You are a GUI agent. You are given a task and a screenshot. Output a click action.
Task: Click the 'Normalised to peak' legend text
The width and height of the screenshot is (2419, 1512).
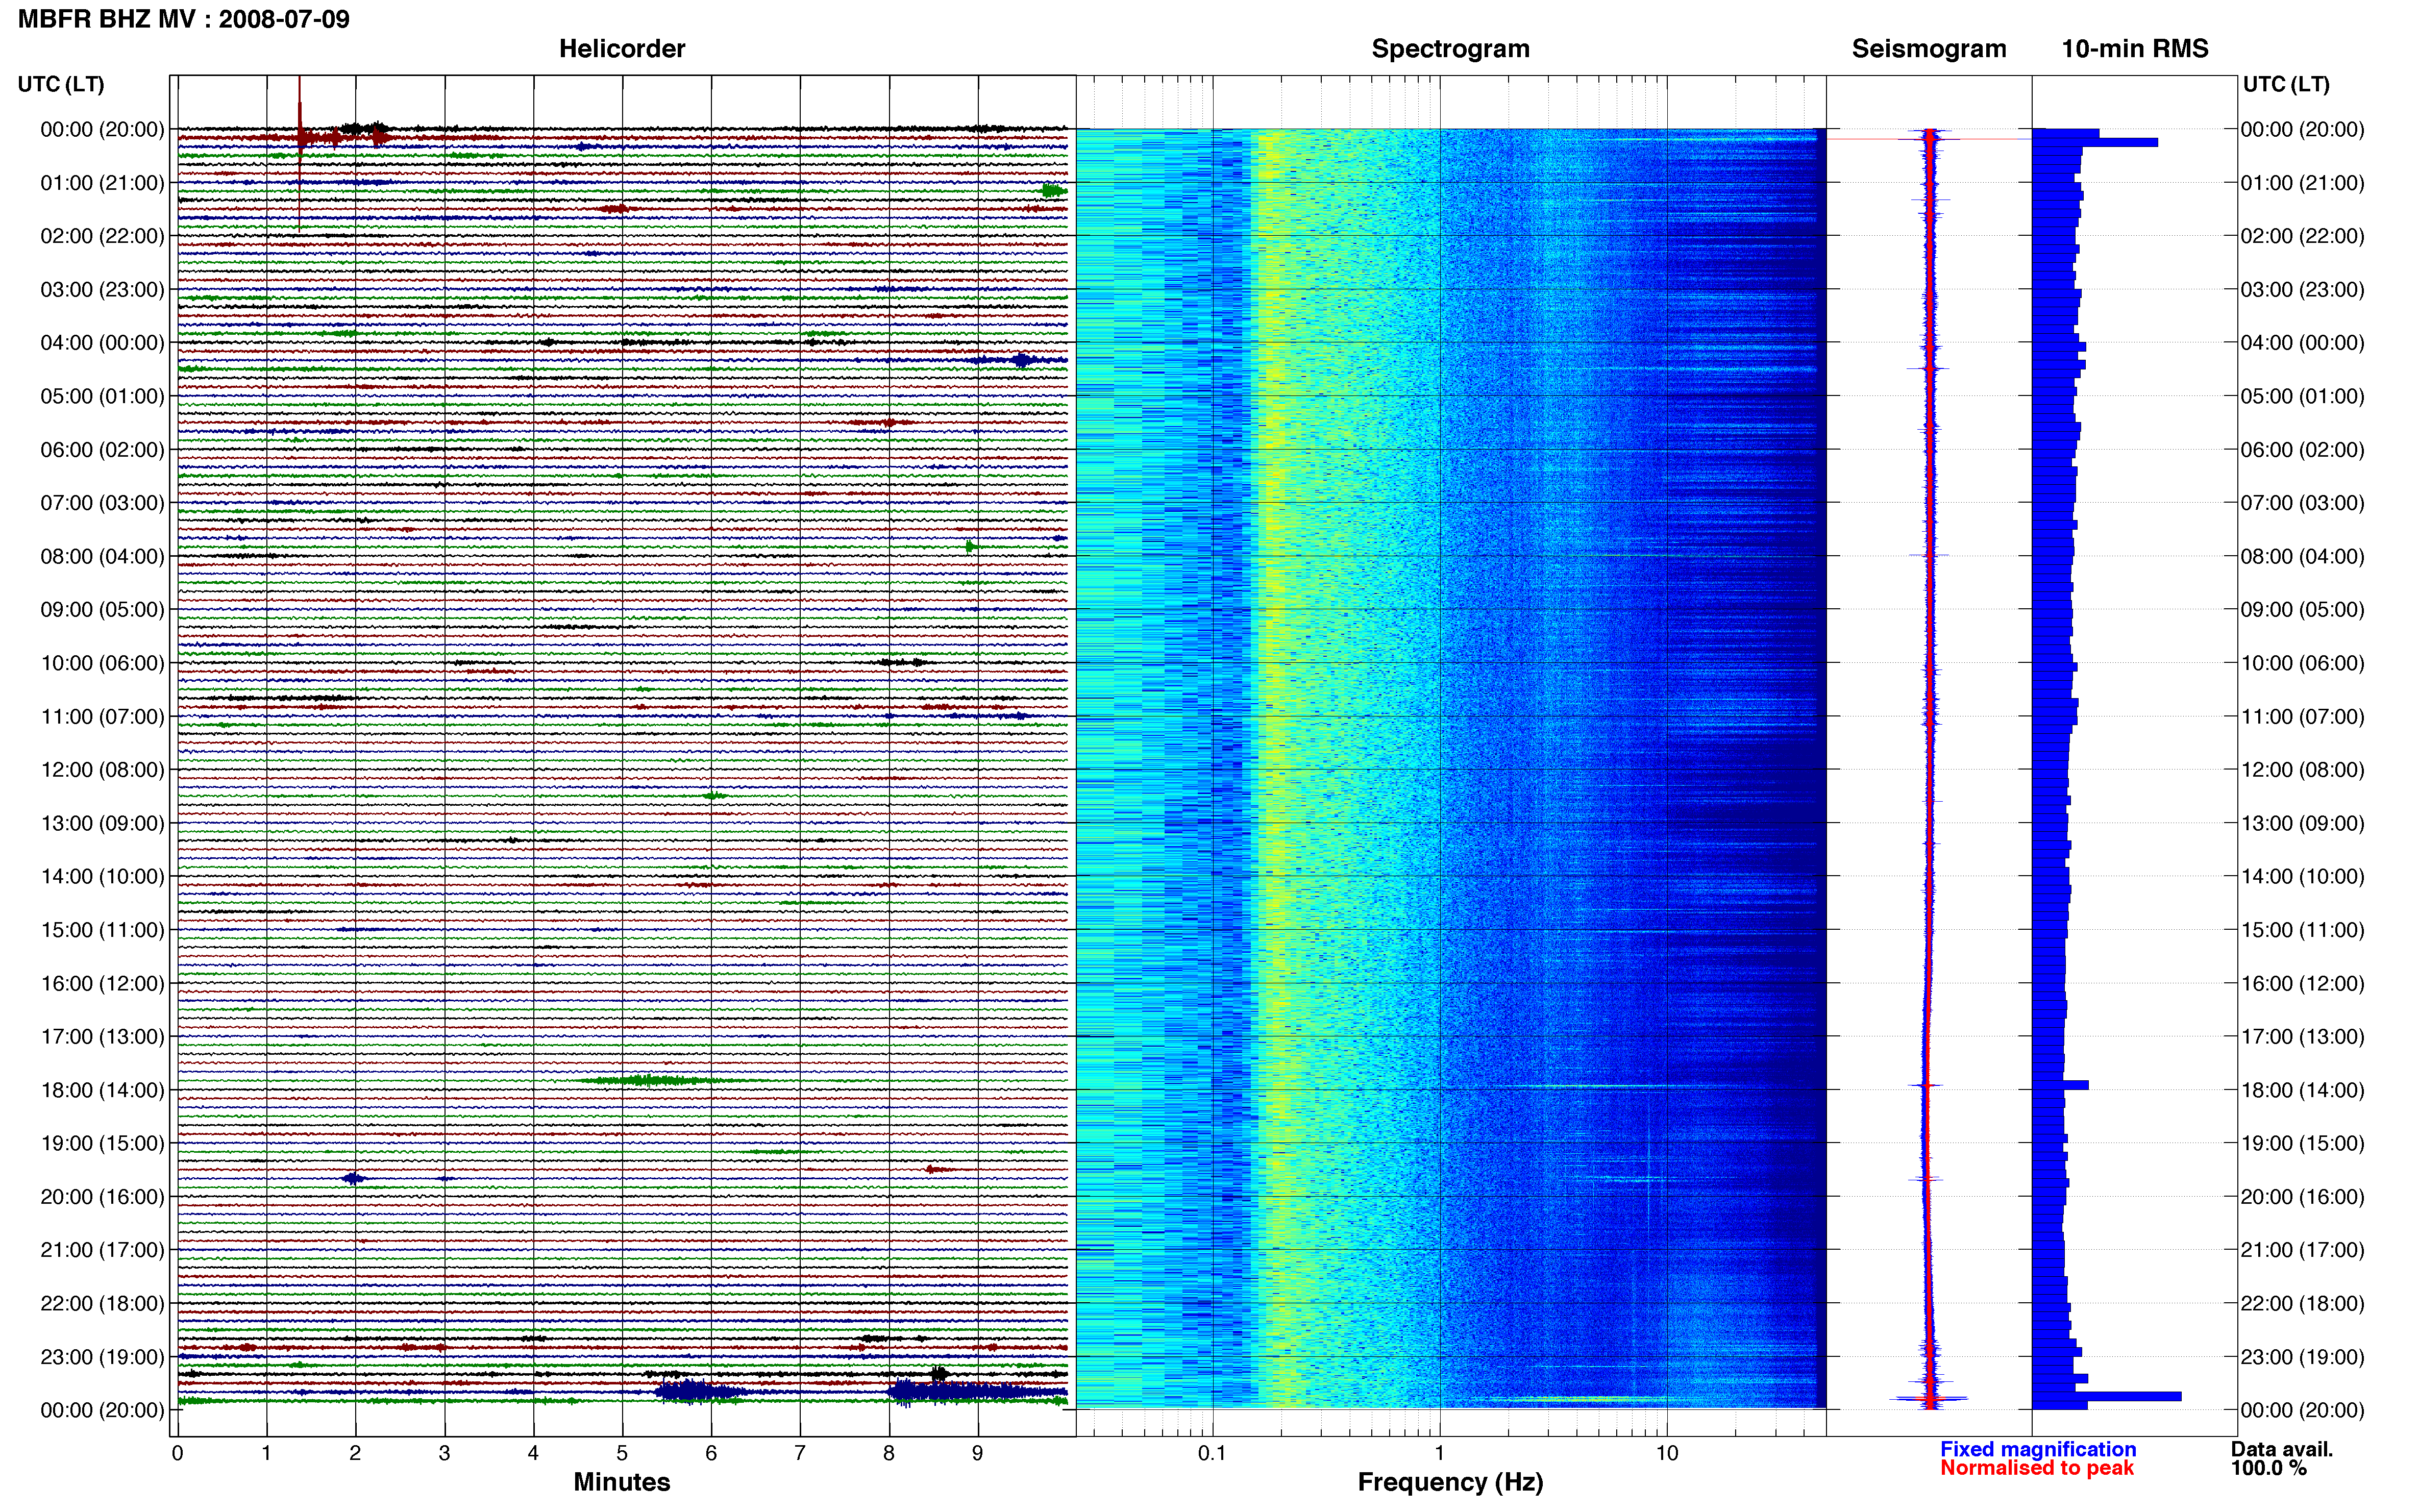[x=2037, y=1468]
